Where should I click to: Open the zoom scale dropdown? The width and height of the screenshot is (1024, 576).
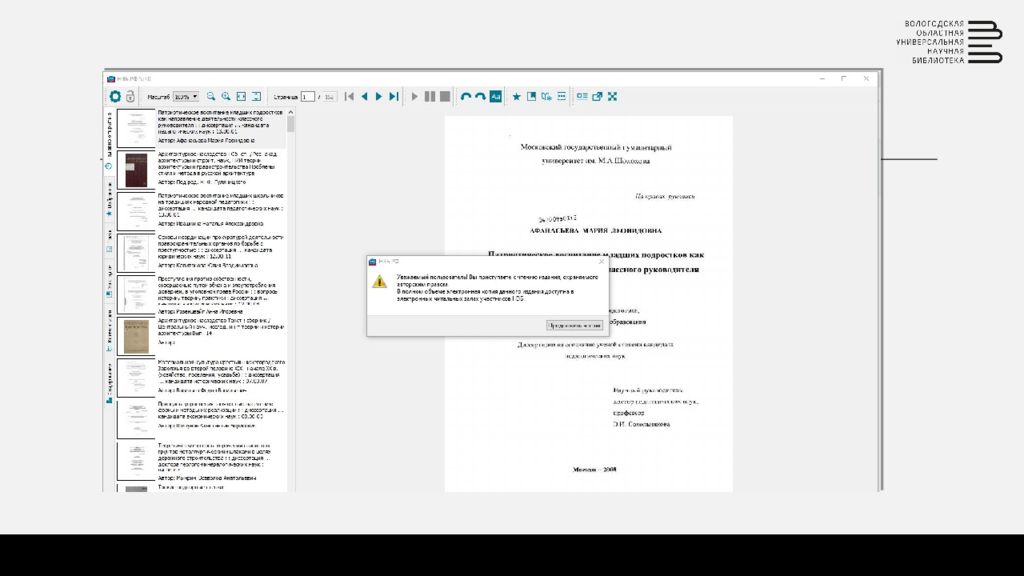pos(186,97)
